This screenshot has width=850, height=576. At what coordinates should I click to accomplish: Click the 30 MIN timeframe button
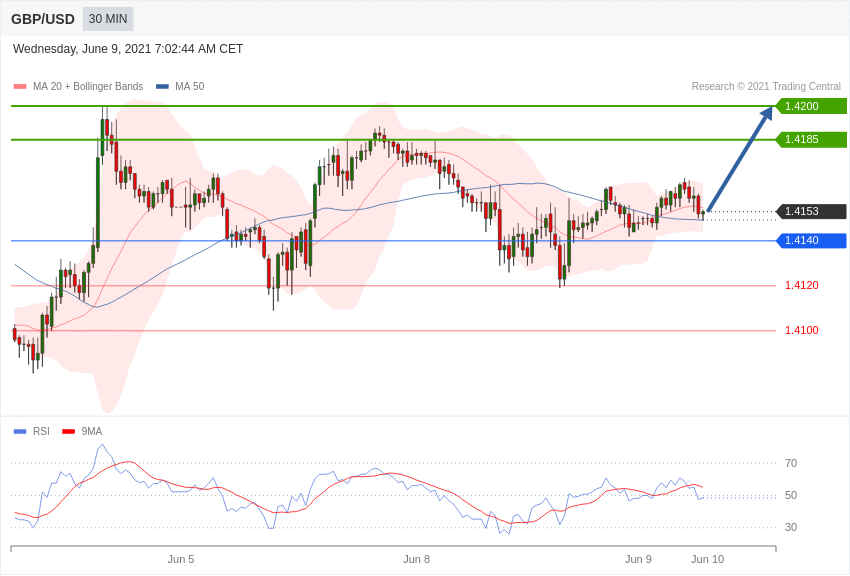[108, 19]
